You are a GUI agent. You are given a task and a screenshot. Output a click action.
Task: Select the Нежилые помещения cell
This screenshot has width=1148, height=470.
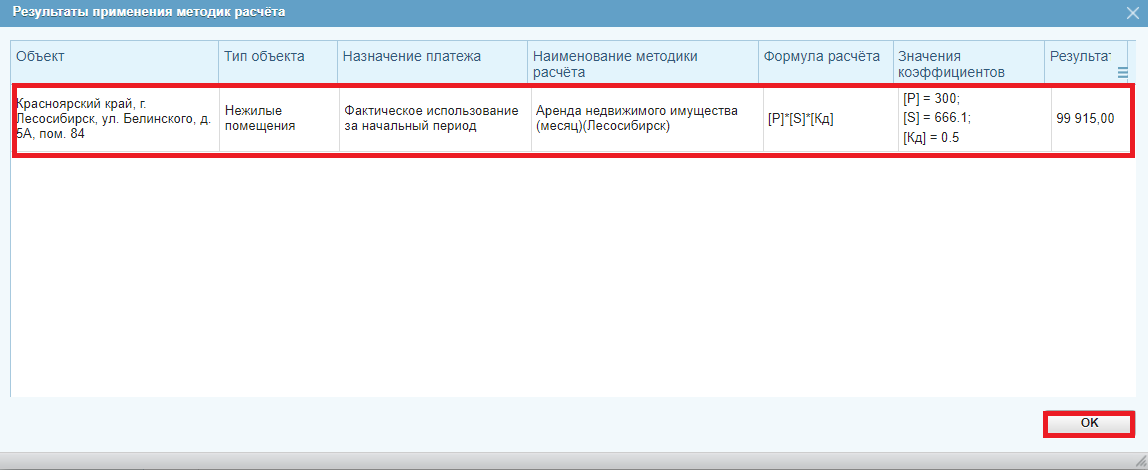pyautogui.click(x=278, y=118)
